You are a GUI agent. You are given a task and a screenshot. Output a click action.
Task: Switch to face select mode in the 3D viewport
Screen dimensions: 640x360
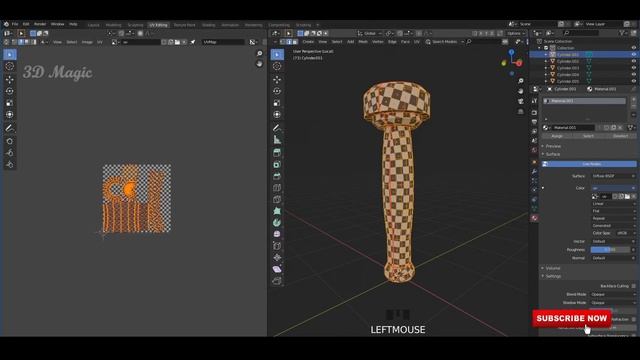(295, 42)
